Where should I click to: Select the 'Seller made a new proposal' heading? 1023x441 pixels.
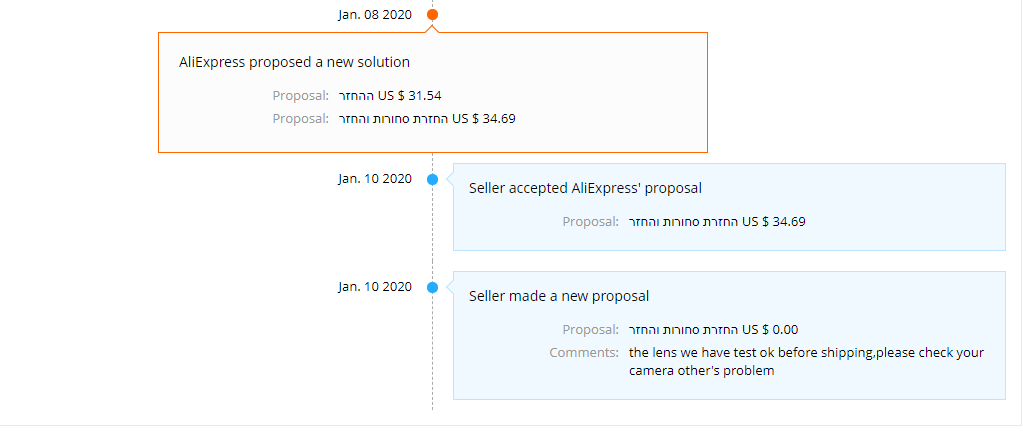coord(559,296)
